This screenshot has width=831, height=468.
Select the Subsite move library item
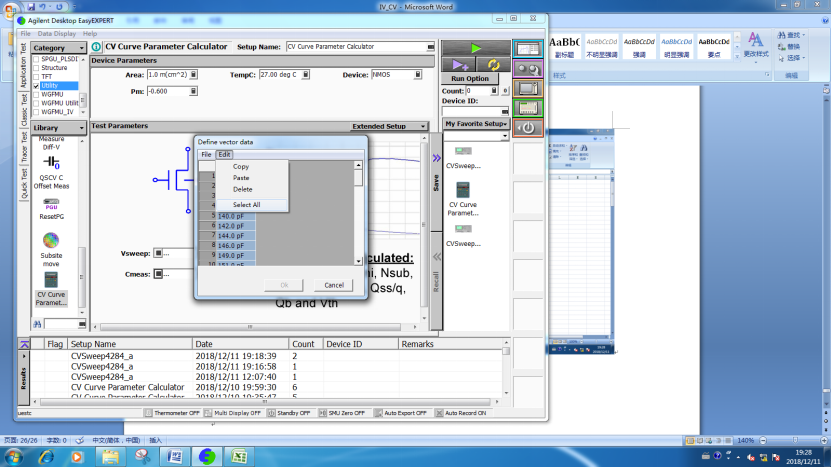tap(51, 250)
